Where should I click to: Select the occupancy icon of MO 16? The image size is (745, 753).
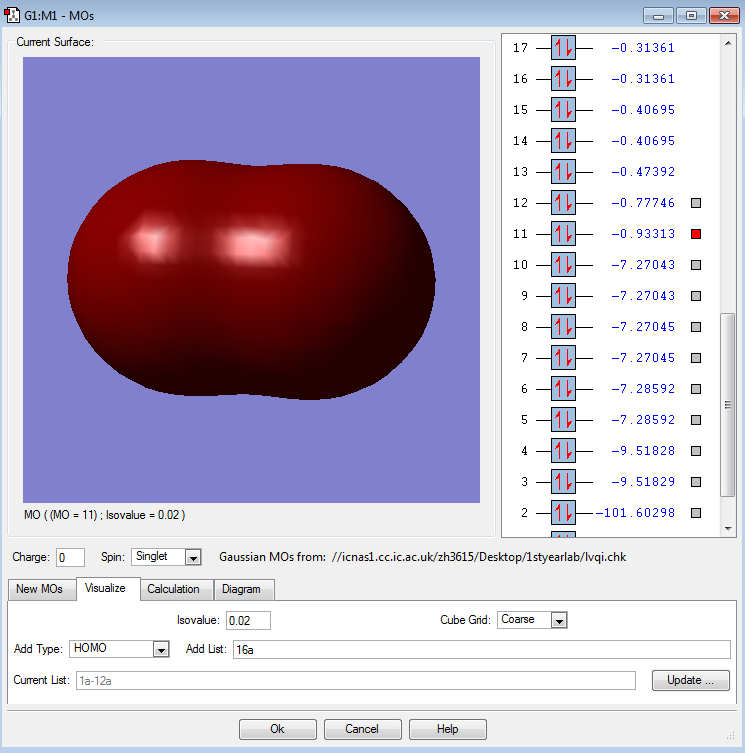(x=563, y=79)
